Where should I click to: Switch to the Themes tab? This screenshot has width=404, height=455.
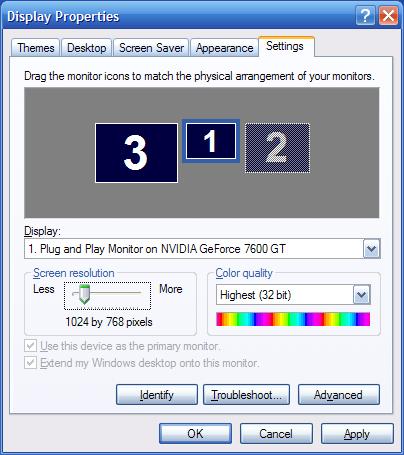click(36, 48)
